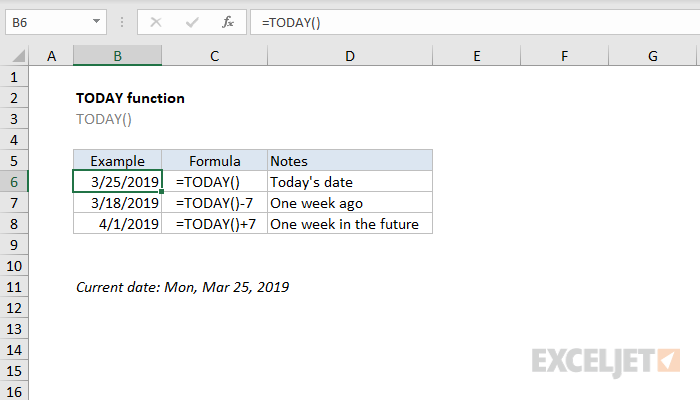Viewport: 700px width, 400px height.
Task: Select row 11 header
Action: click(x=16, y=287)
